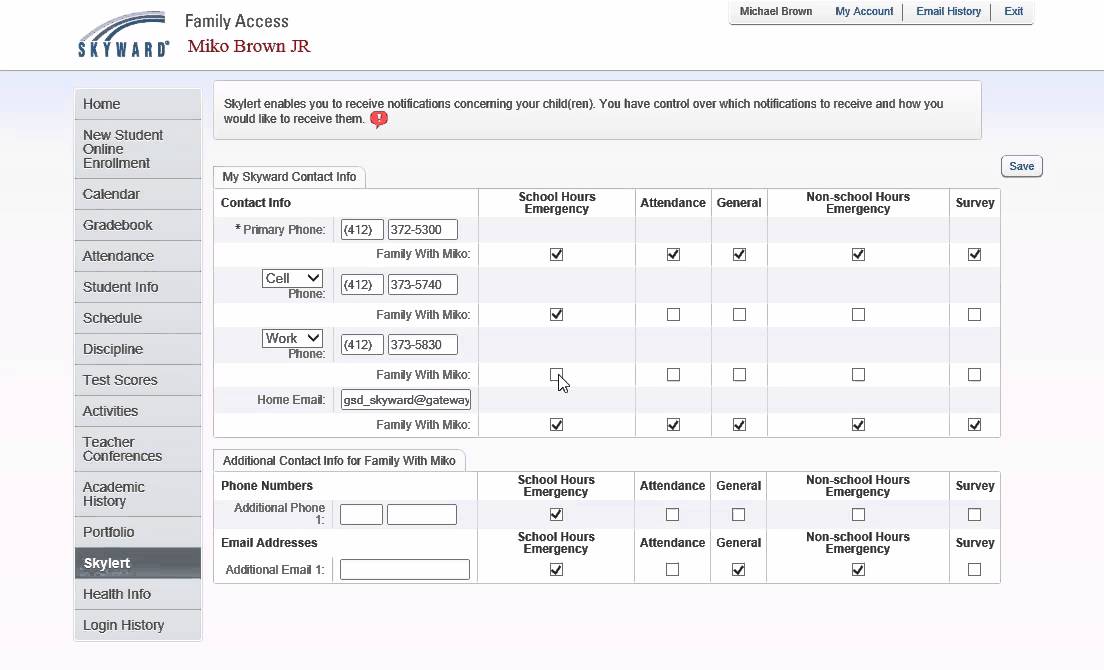Click the Home Email field

point(406,400)
